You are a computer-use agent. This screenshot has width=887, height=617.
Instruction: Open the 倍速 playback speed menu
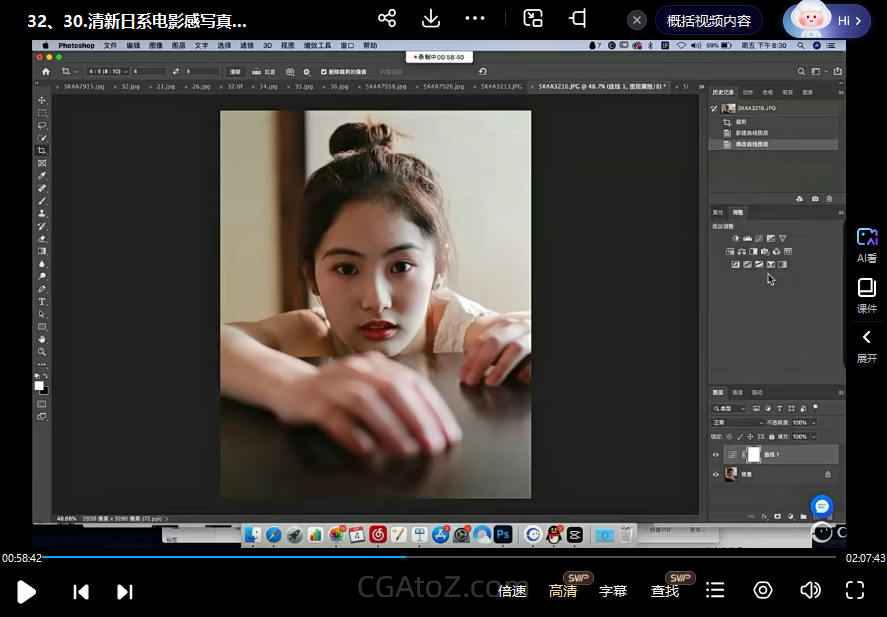[512, 591]
